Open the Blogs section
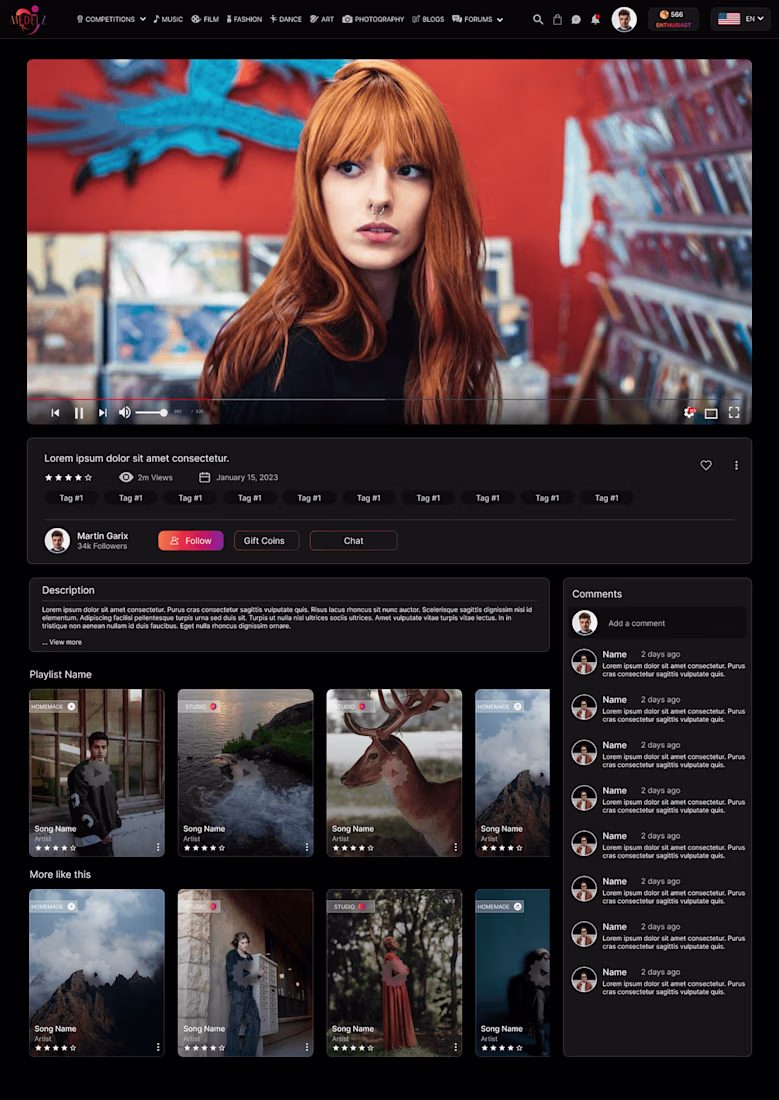 pyautogui.click(x=428, y=20)
